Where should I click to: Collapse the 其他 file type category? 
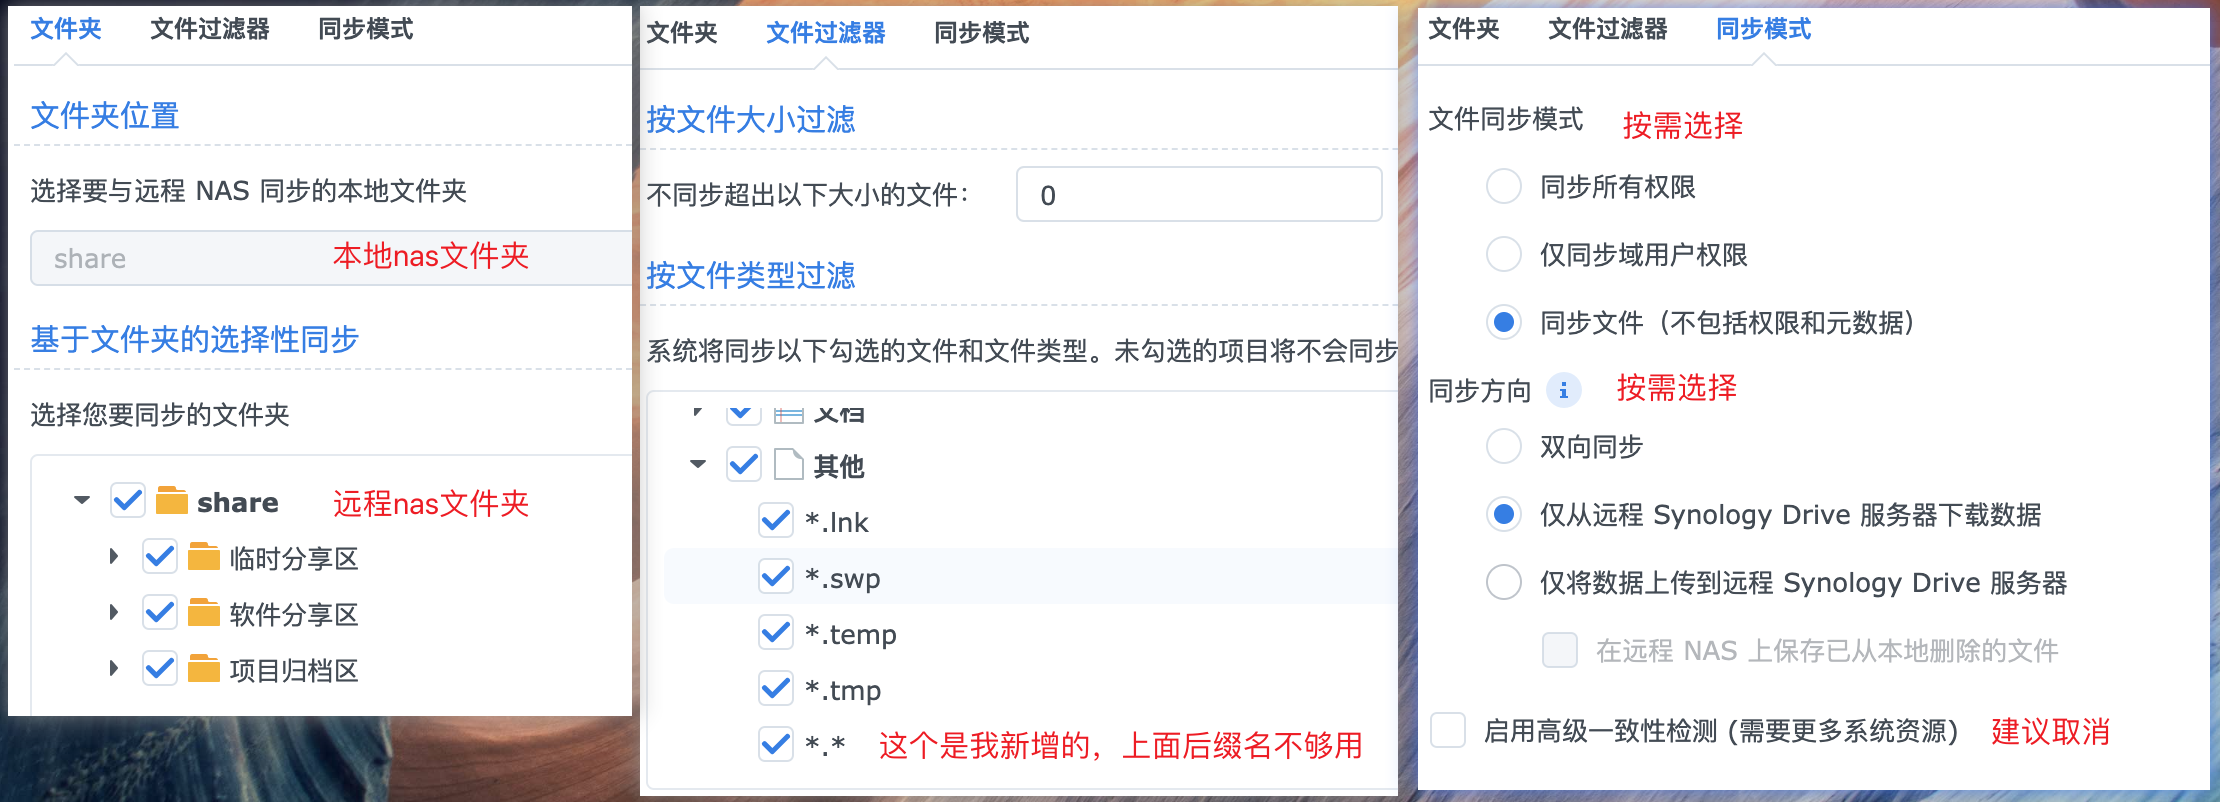tap(697, 464)
